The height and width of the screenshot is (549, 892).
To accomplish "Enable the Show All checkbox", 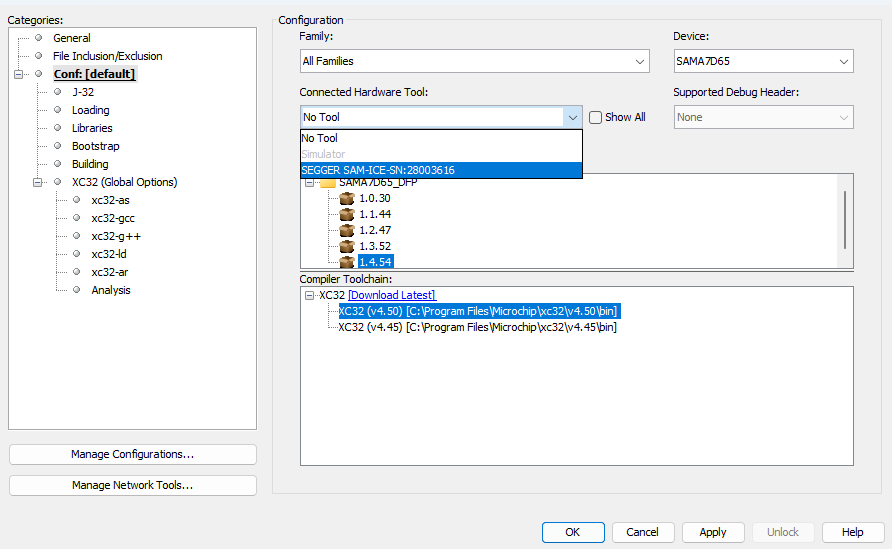I will pyautogui.click(x=596, y=117).
